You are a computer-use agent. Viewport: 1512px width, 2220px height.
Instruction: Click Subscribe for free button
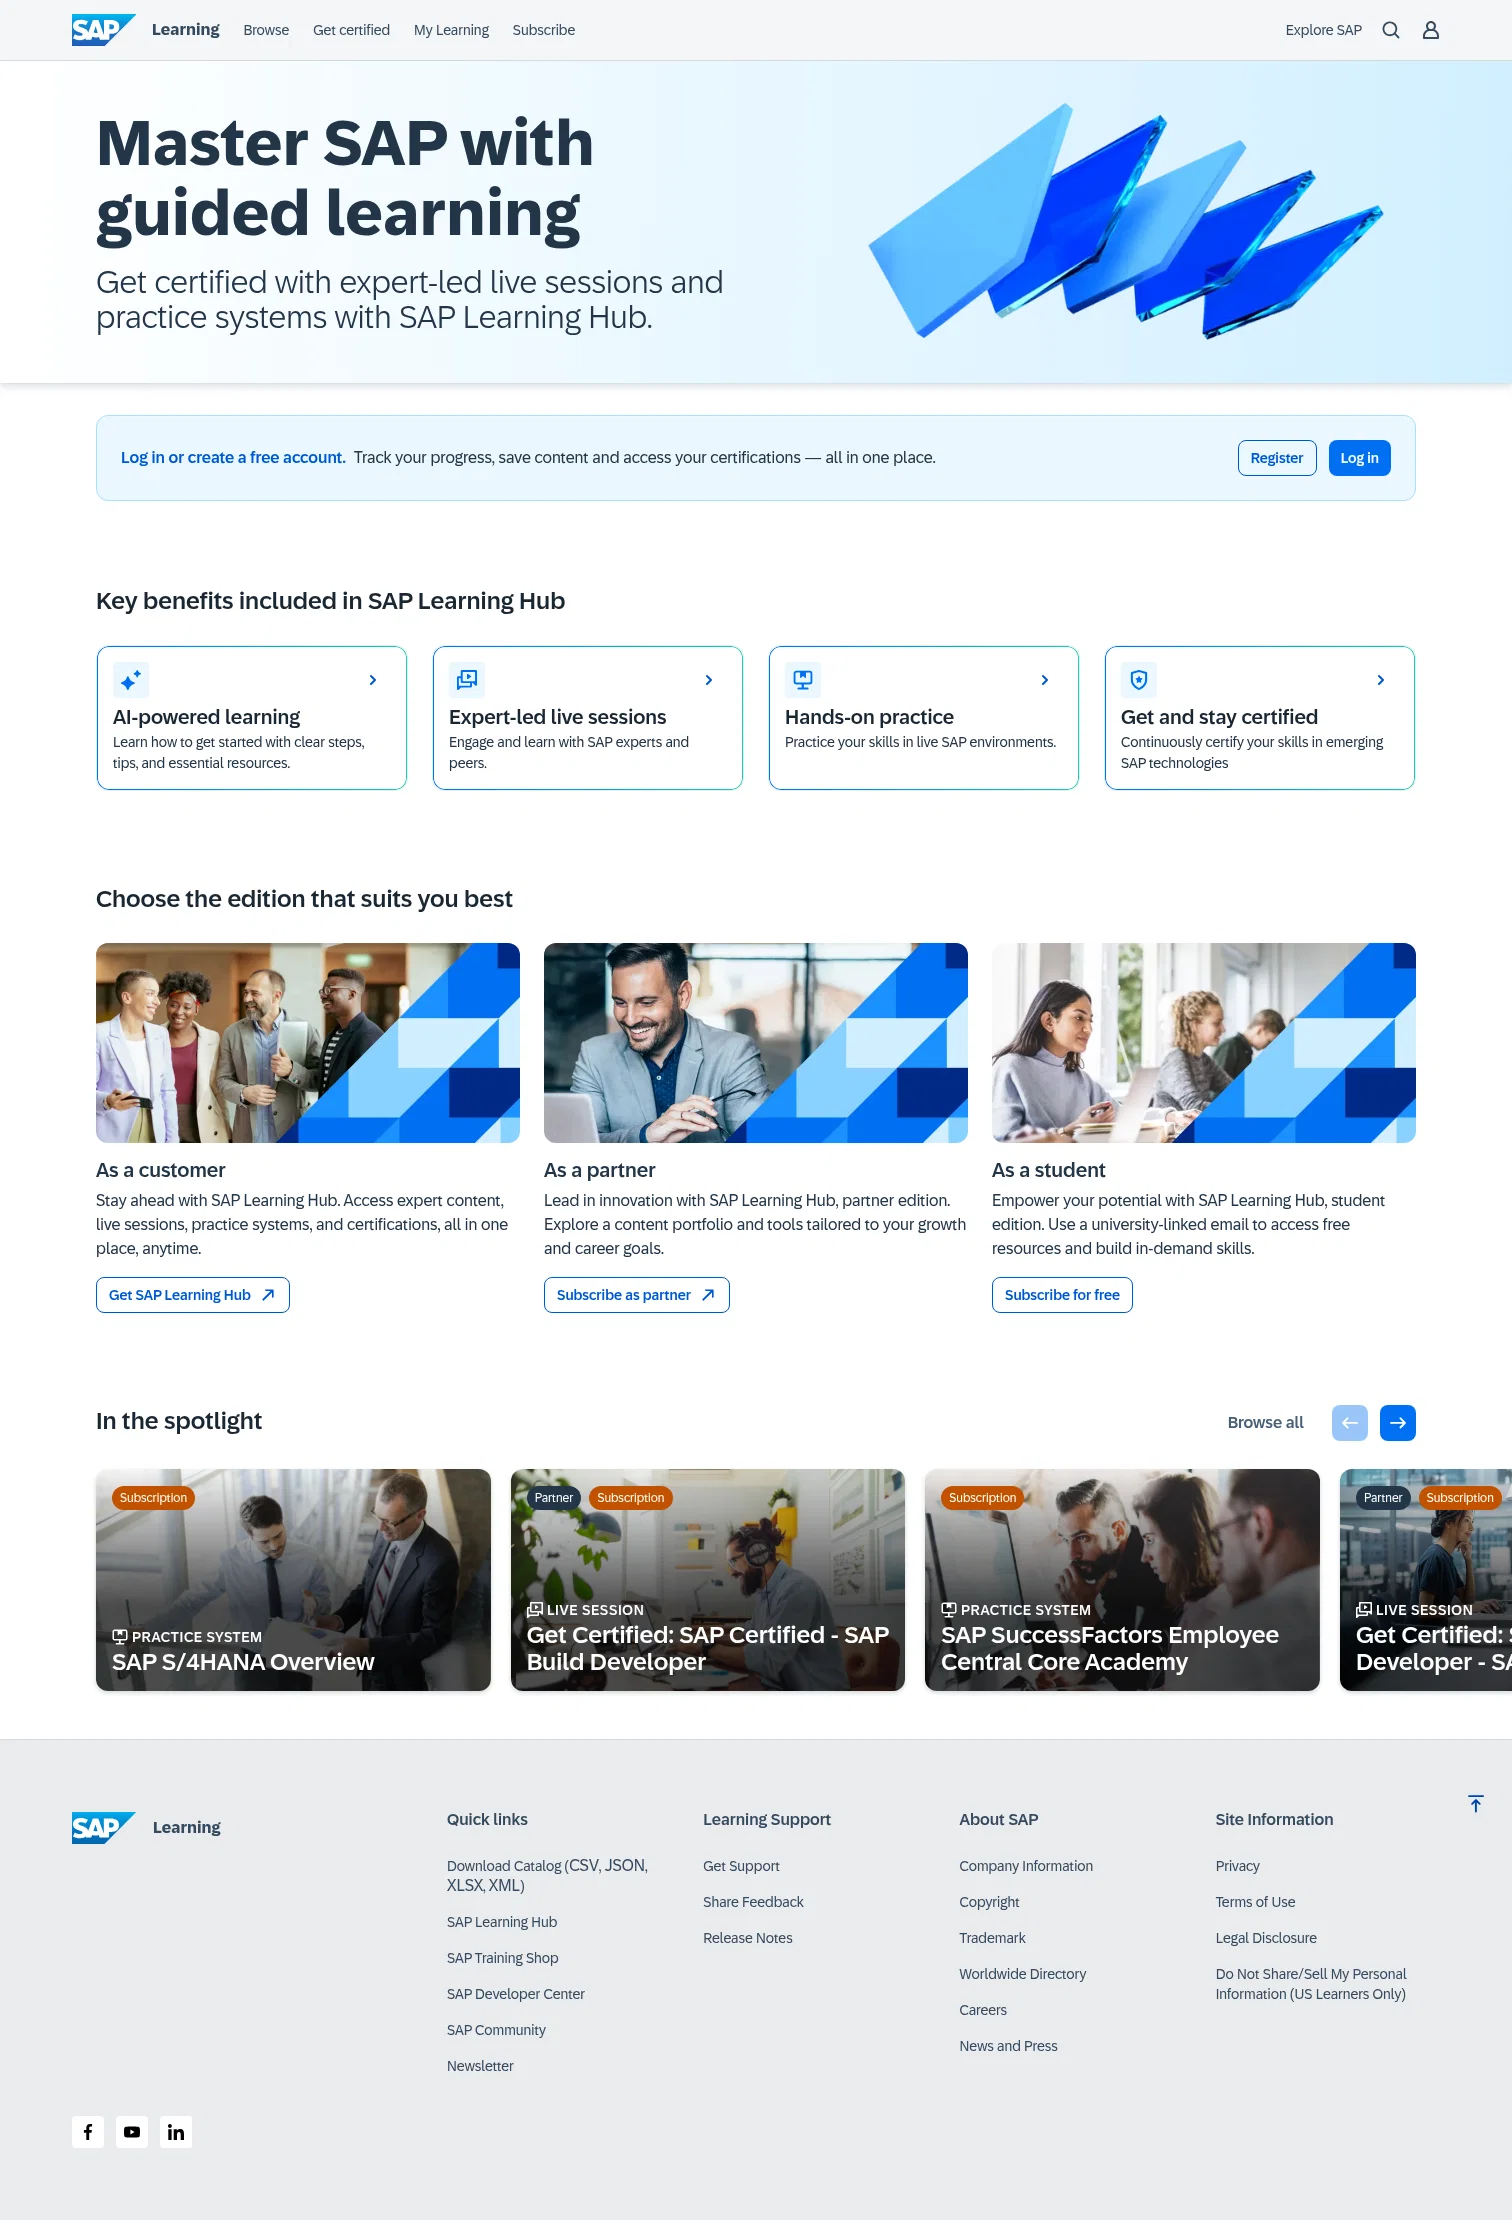1062,1295
